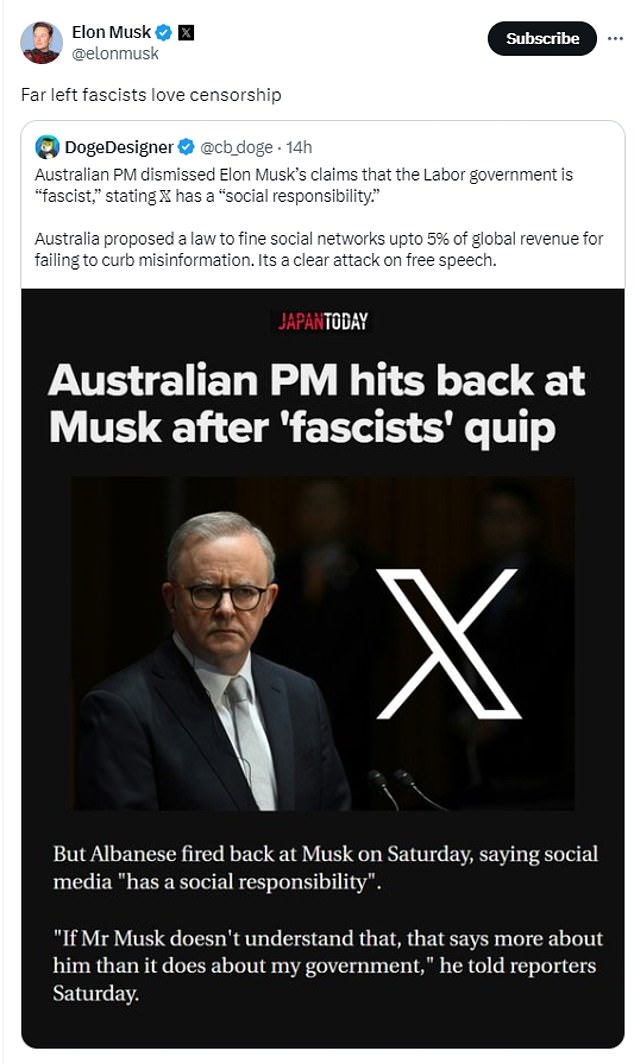
Task: Open the @cb_doge handle link
Action: pos(236,147)
